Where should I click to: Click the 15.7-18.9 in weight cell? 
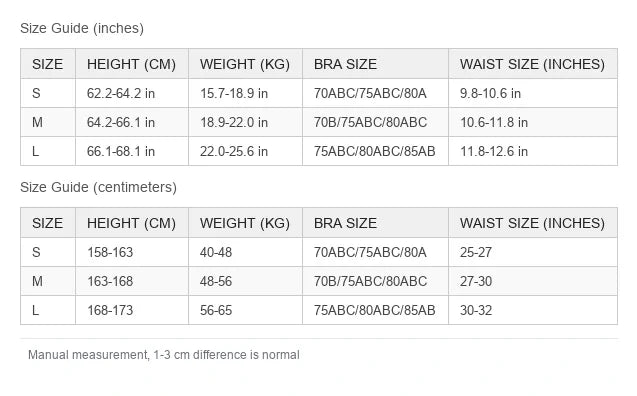pos(245,93)
